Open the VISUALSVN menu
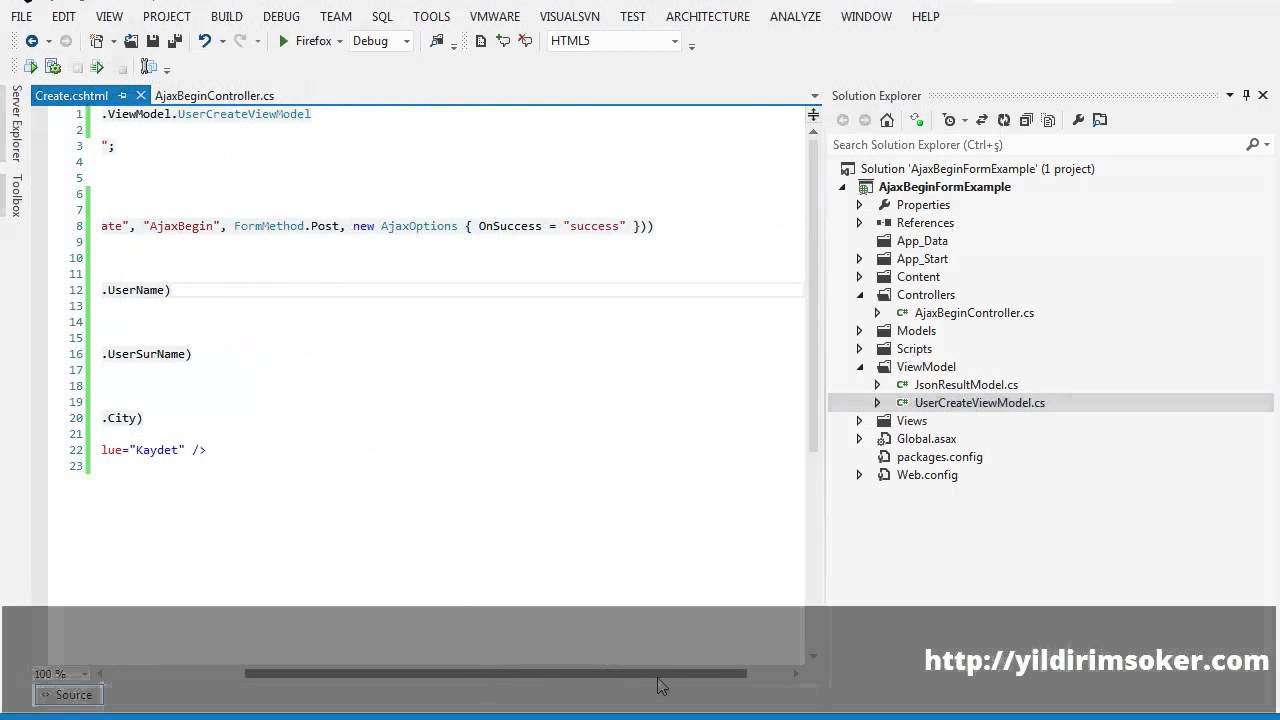This screenshot has width=1280, height=720. click(x=570, y=16)
